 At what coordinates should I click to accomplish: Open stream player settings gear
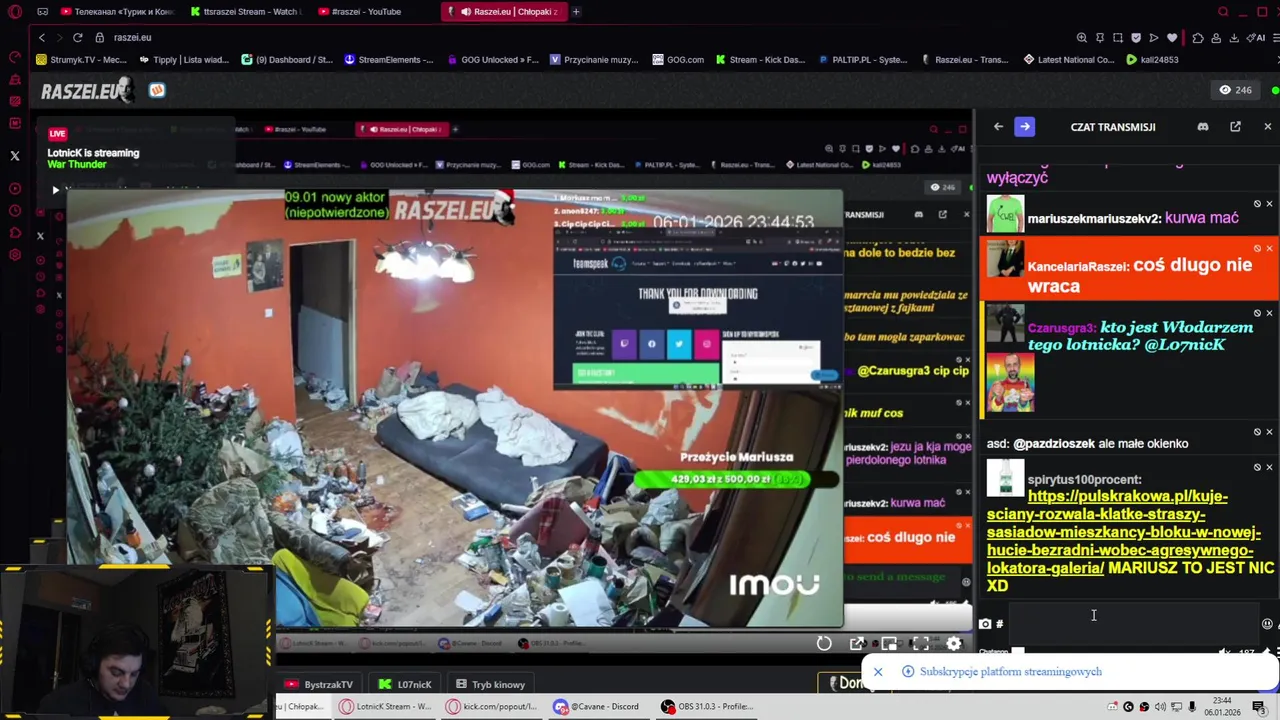pos(954,644)
